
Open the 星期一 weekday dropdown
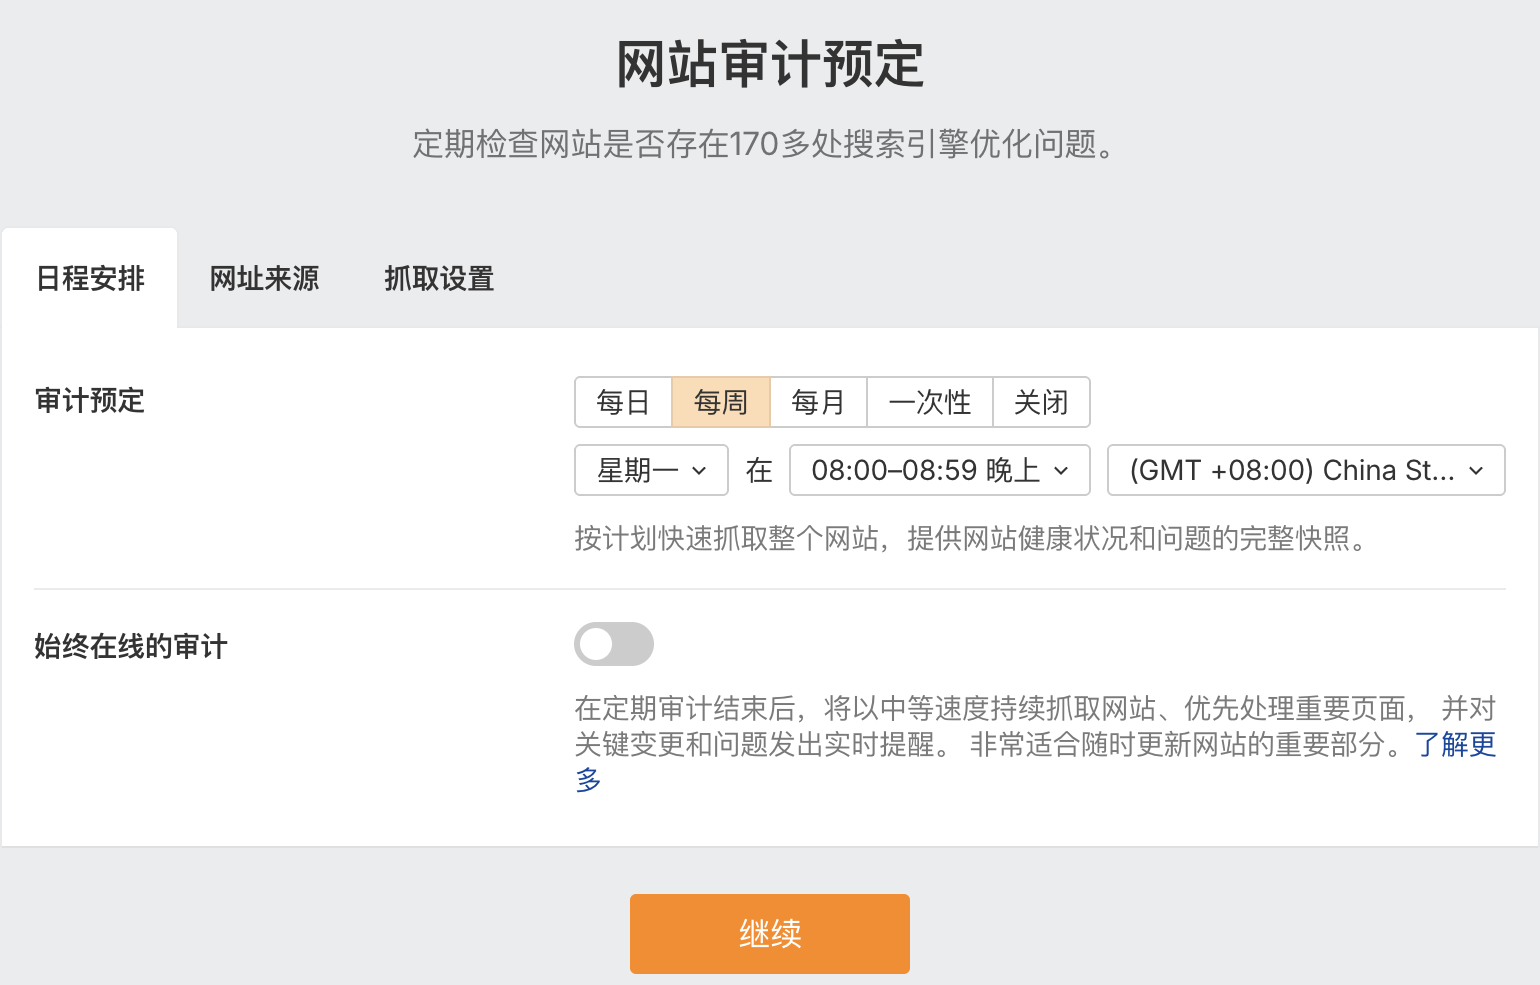click(x=651, y=470)
